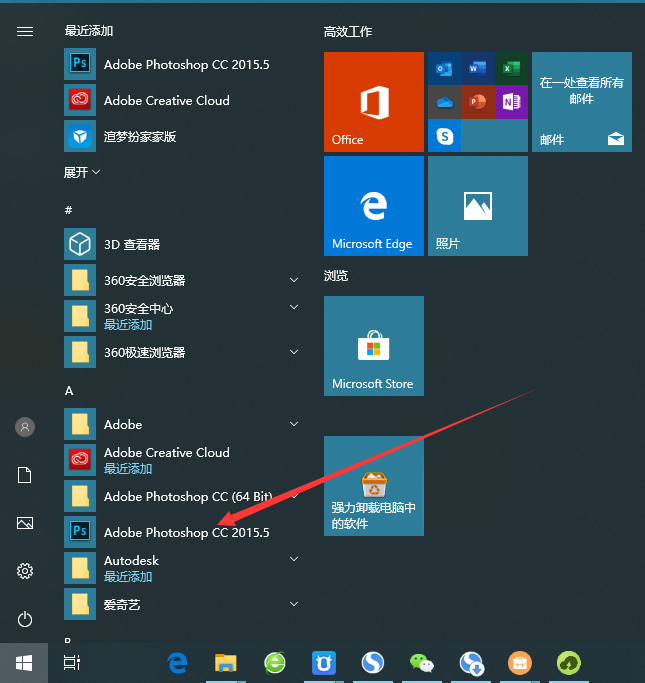
Task: Click the Power button in Start sidebar
Action: pyautogui.click(x=25, y=619)
